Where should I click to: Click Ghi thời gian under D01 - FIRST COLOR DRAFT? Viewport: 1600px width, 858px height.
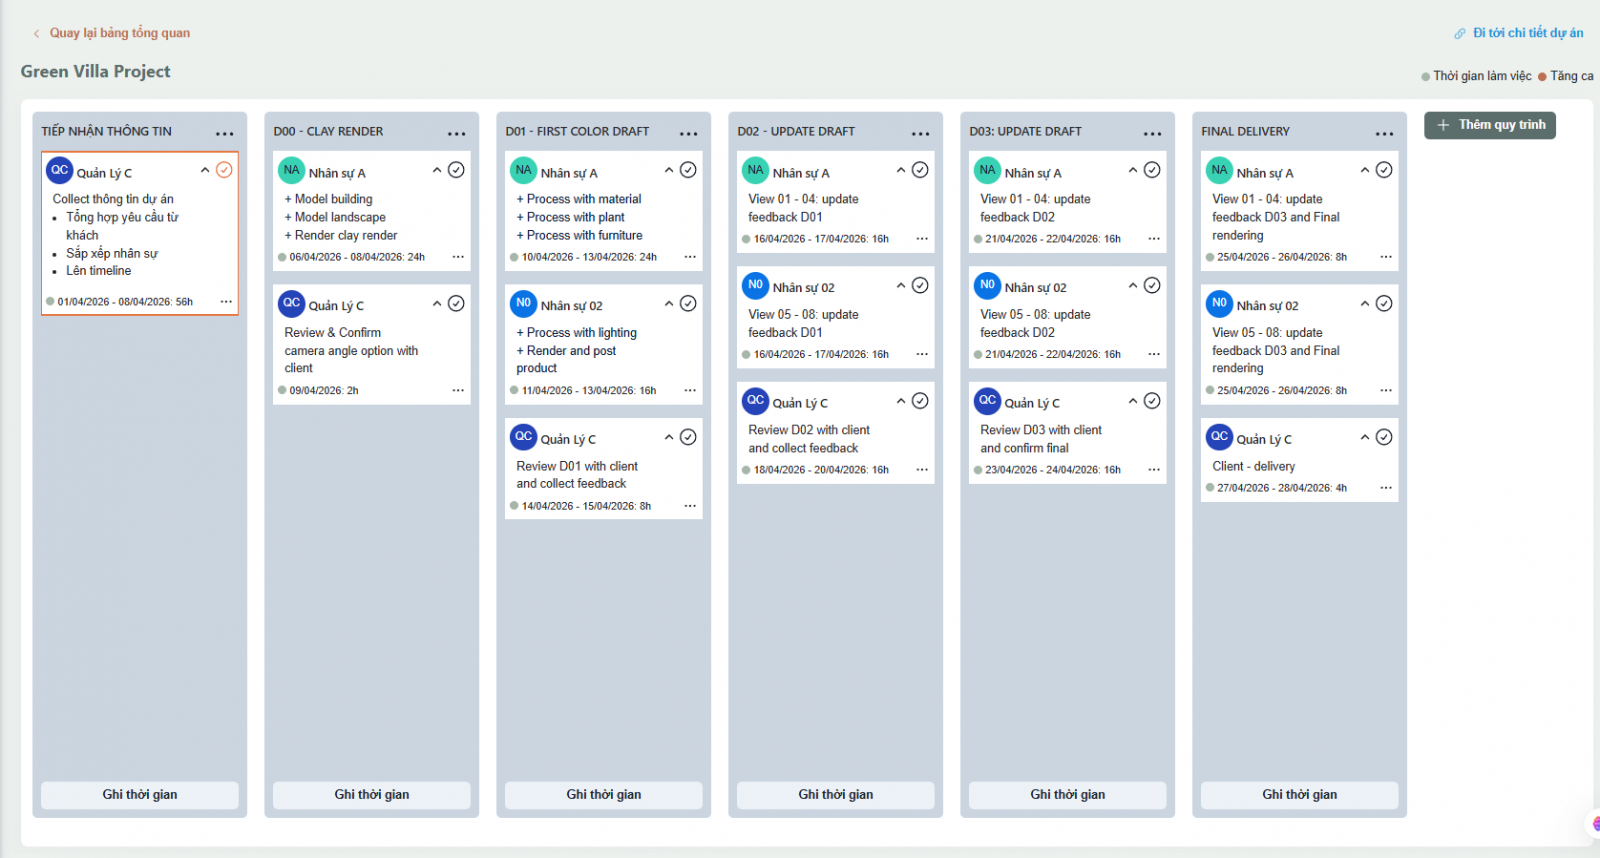pos(603,795)
